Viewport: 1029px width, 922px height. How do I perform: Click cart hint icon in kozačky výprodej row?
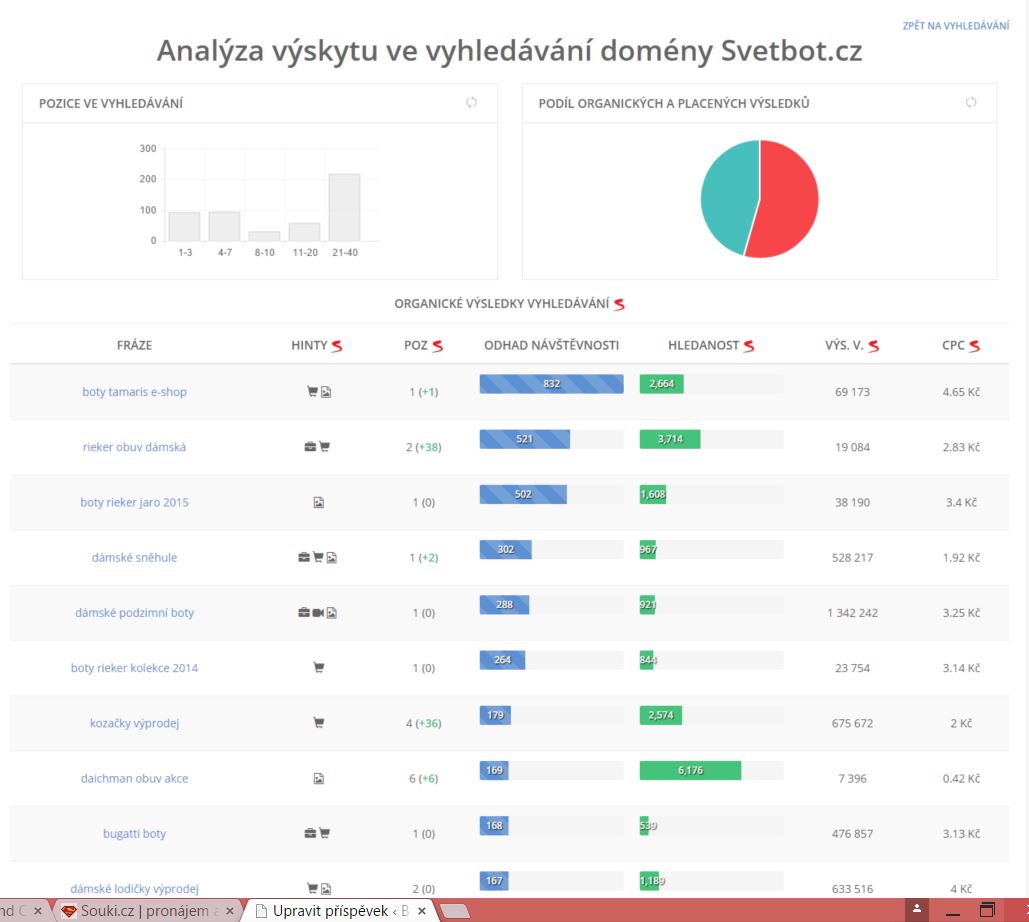click(319, 723)
